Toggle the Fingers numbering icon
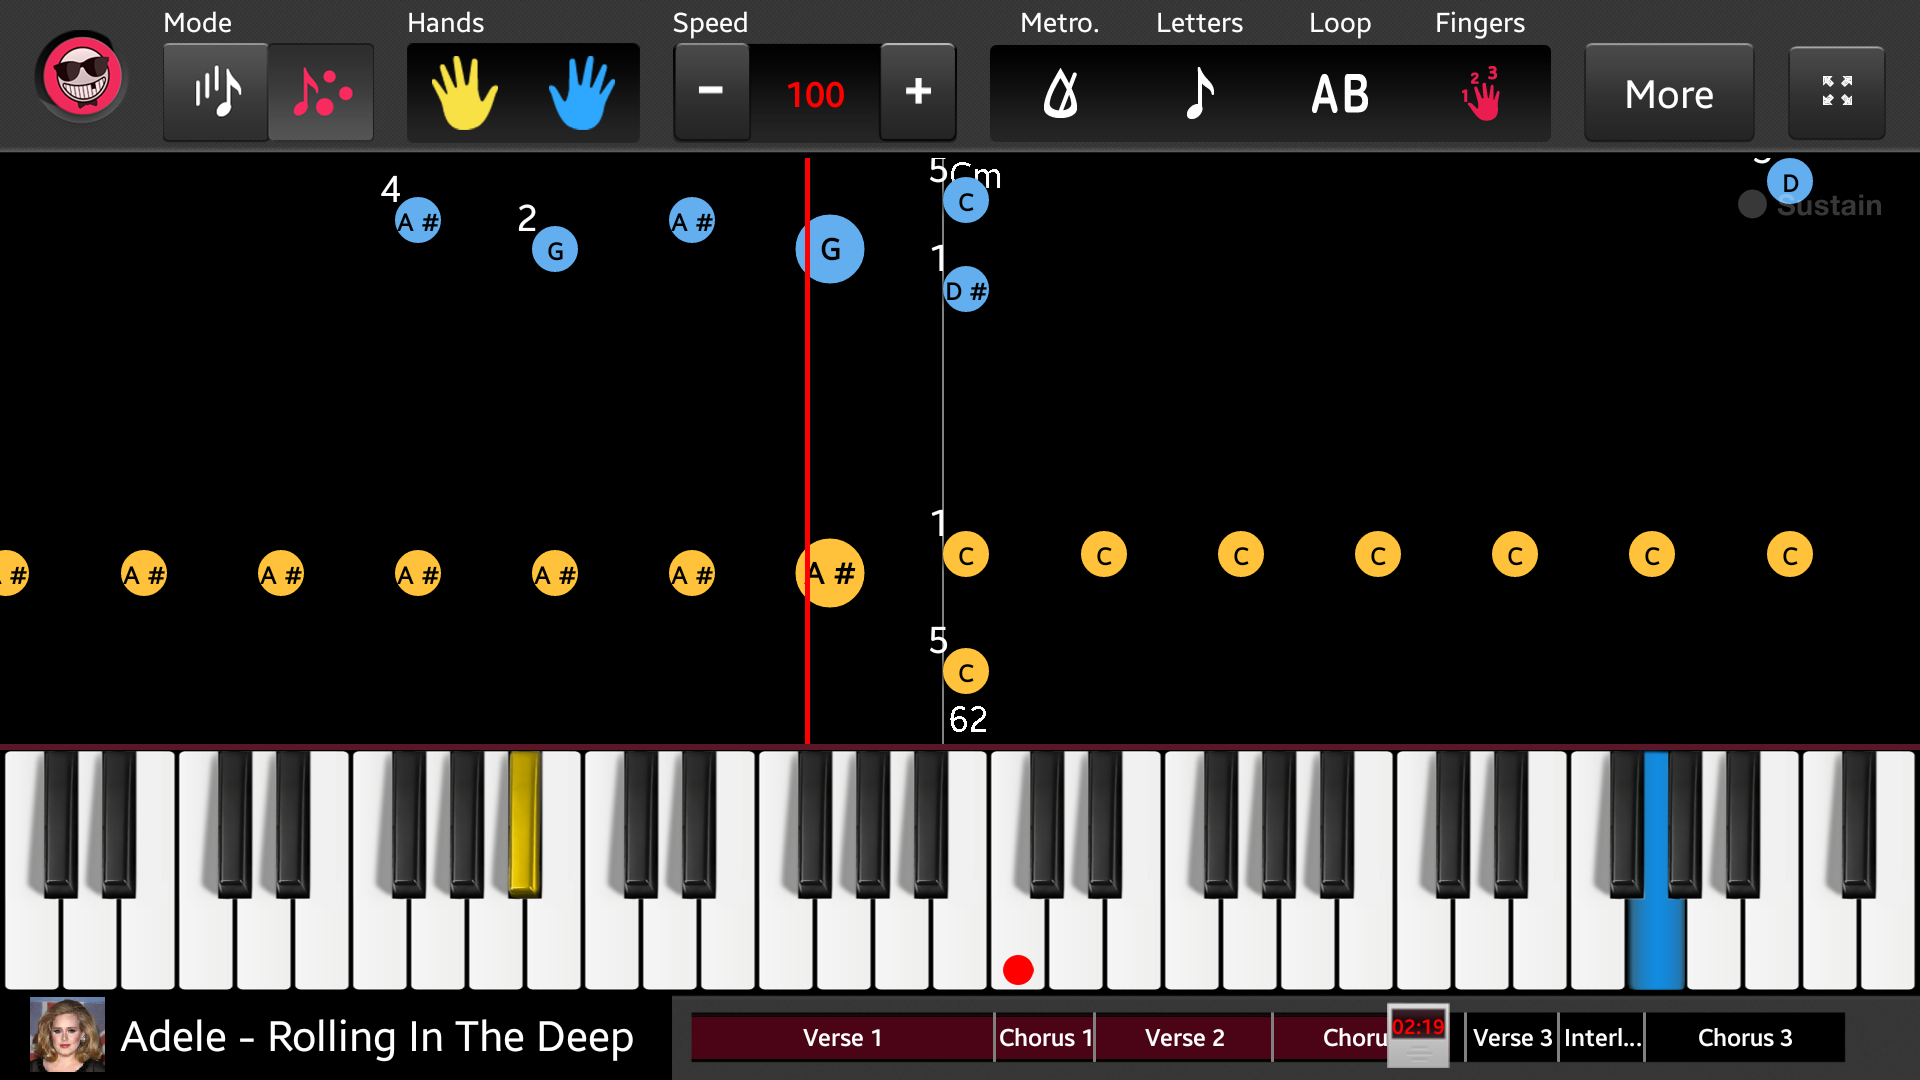 [x=1480, y=92]
